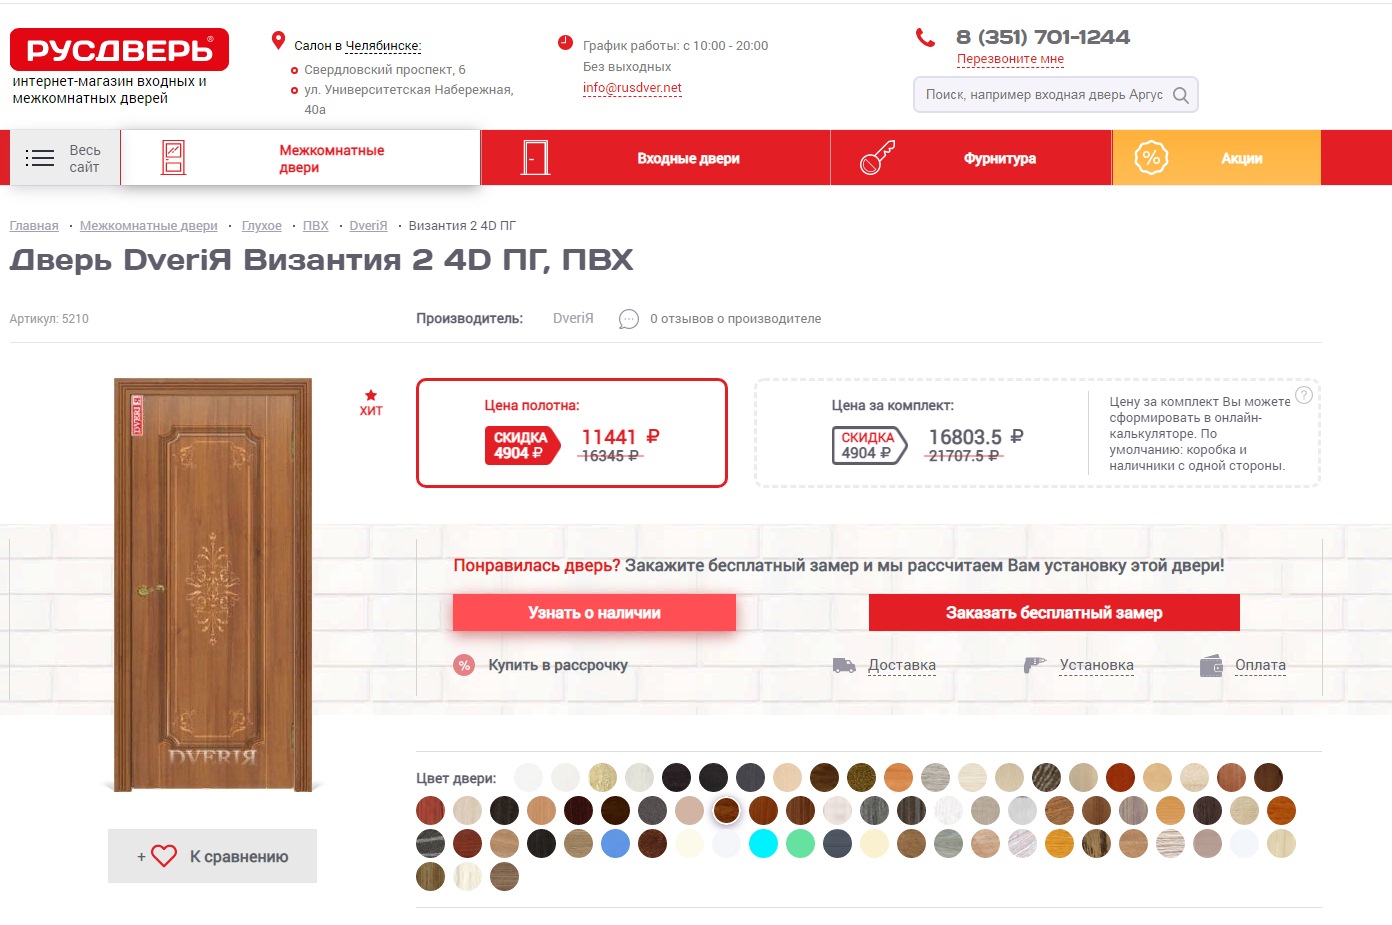This screenshot has width=1392, height=925.
Task: Select the blue door color swatch
Action: pos(615,844)
